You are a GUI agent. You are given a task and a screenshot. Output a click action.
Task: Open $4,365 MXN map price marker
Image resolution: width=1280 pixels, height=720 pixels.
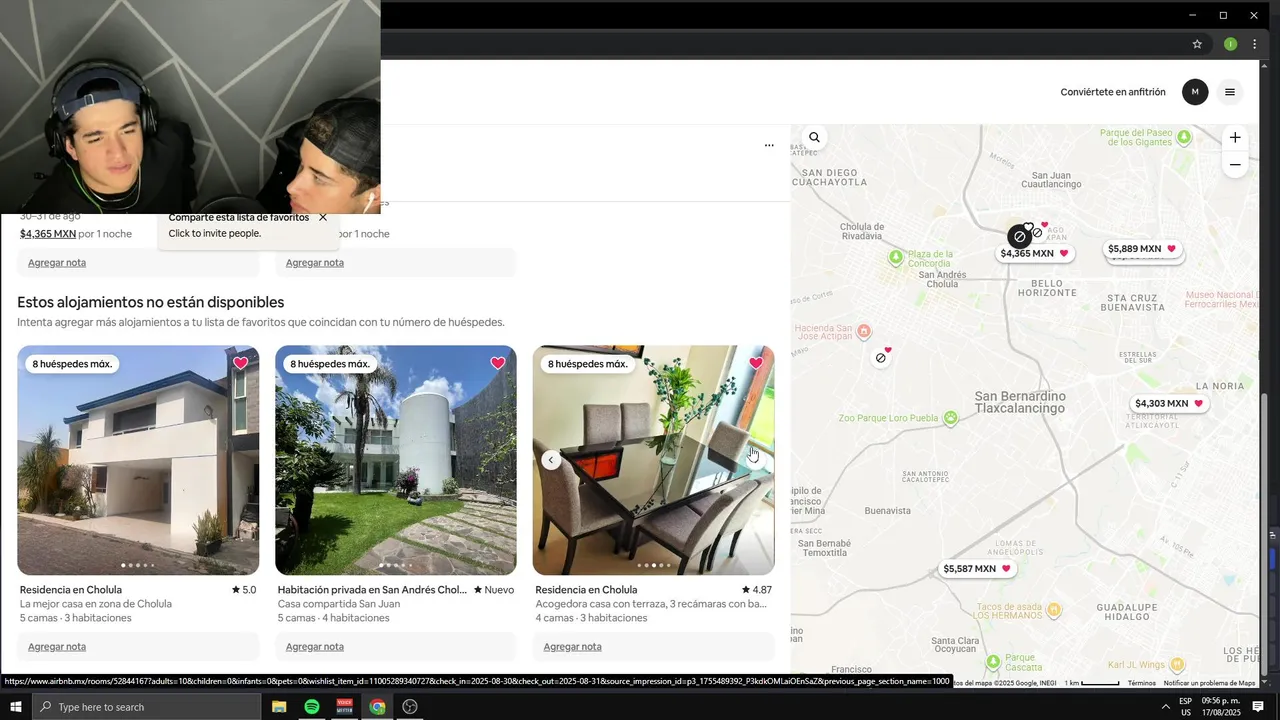[1036, 254]
